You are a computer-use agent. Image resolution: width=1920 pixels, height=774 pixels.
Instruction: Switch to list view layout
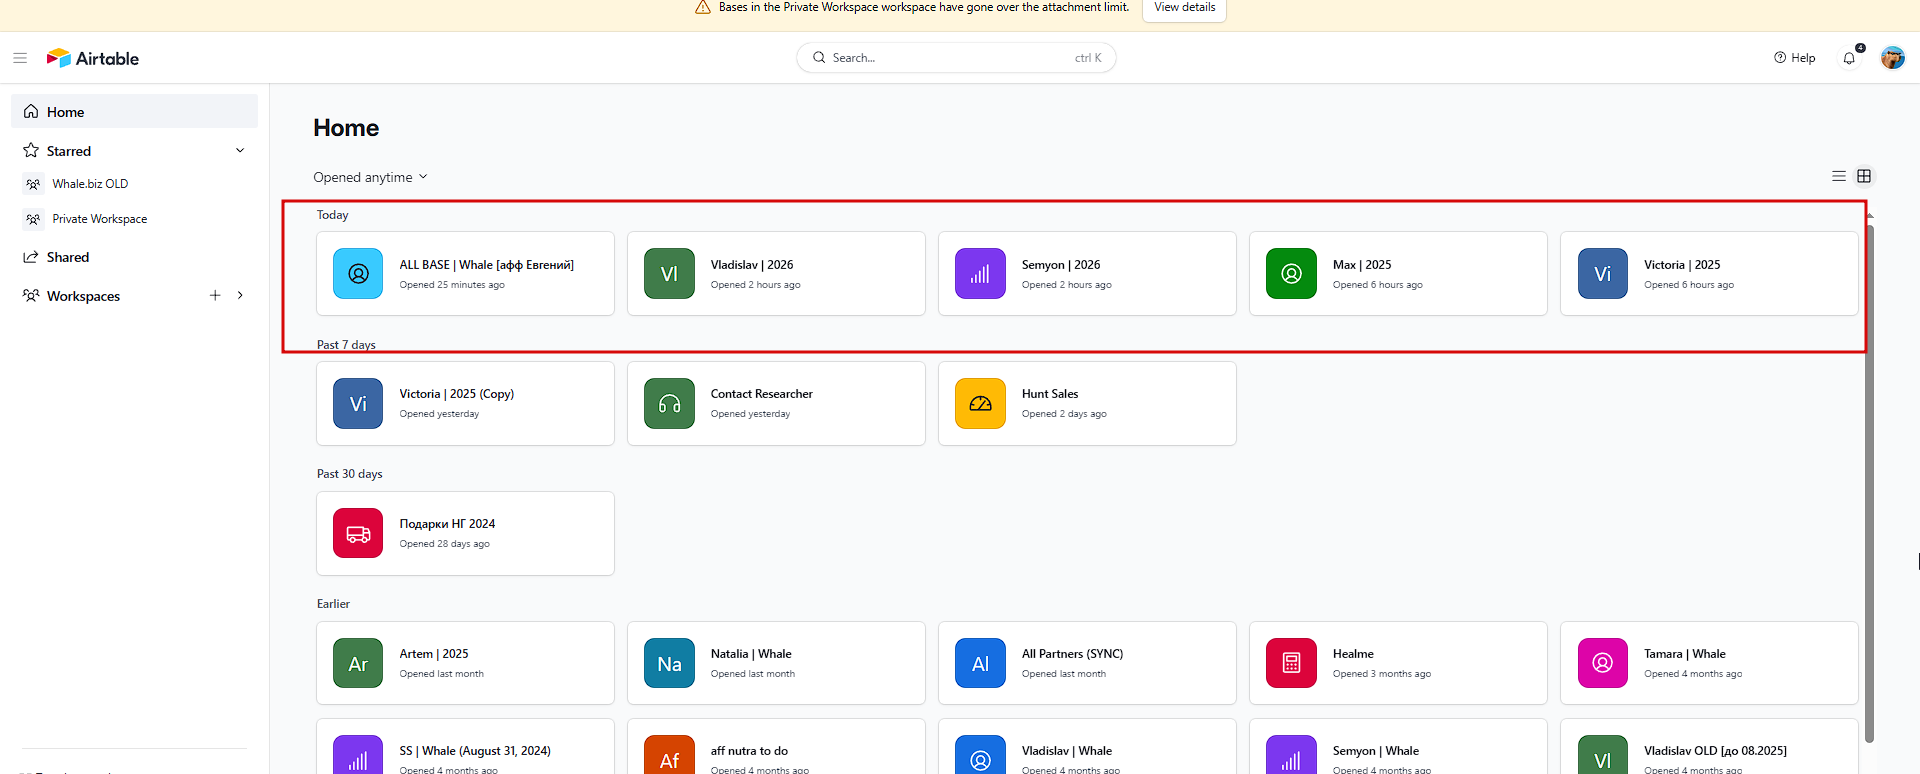[1839, 176]
